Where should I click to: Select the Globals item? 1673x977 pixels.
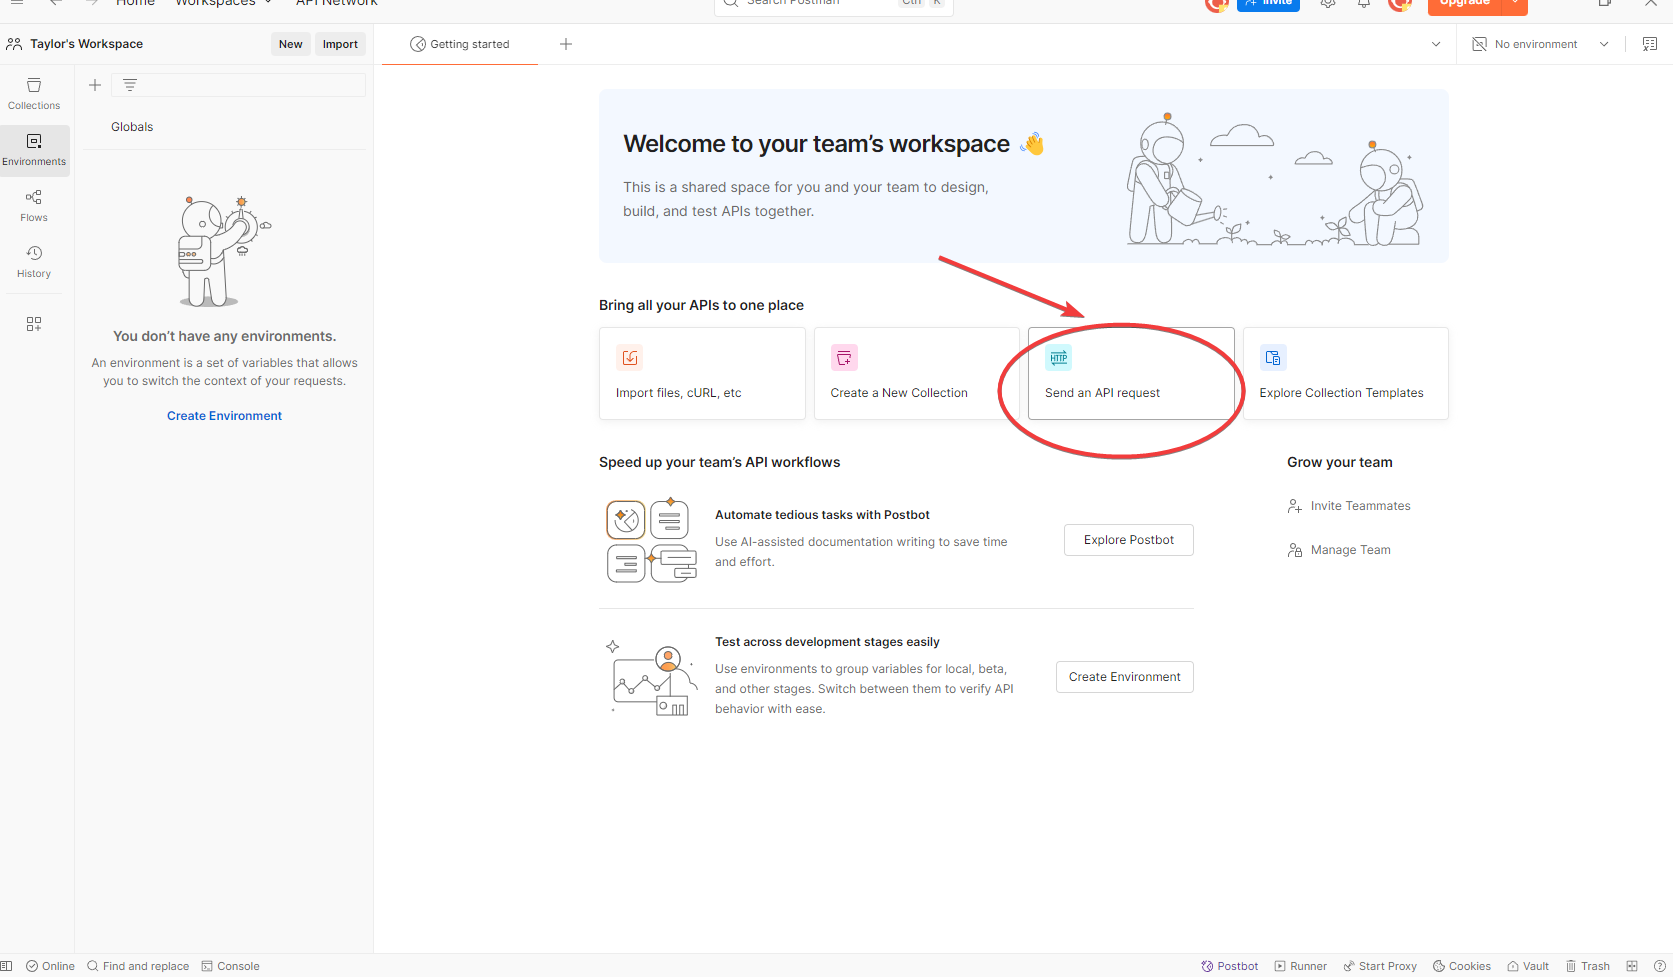tap(132, 127)
